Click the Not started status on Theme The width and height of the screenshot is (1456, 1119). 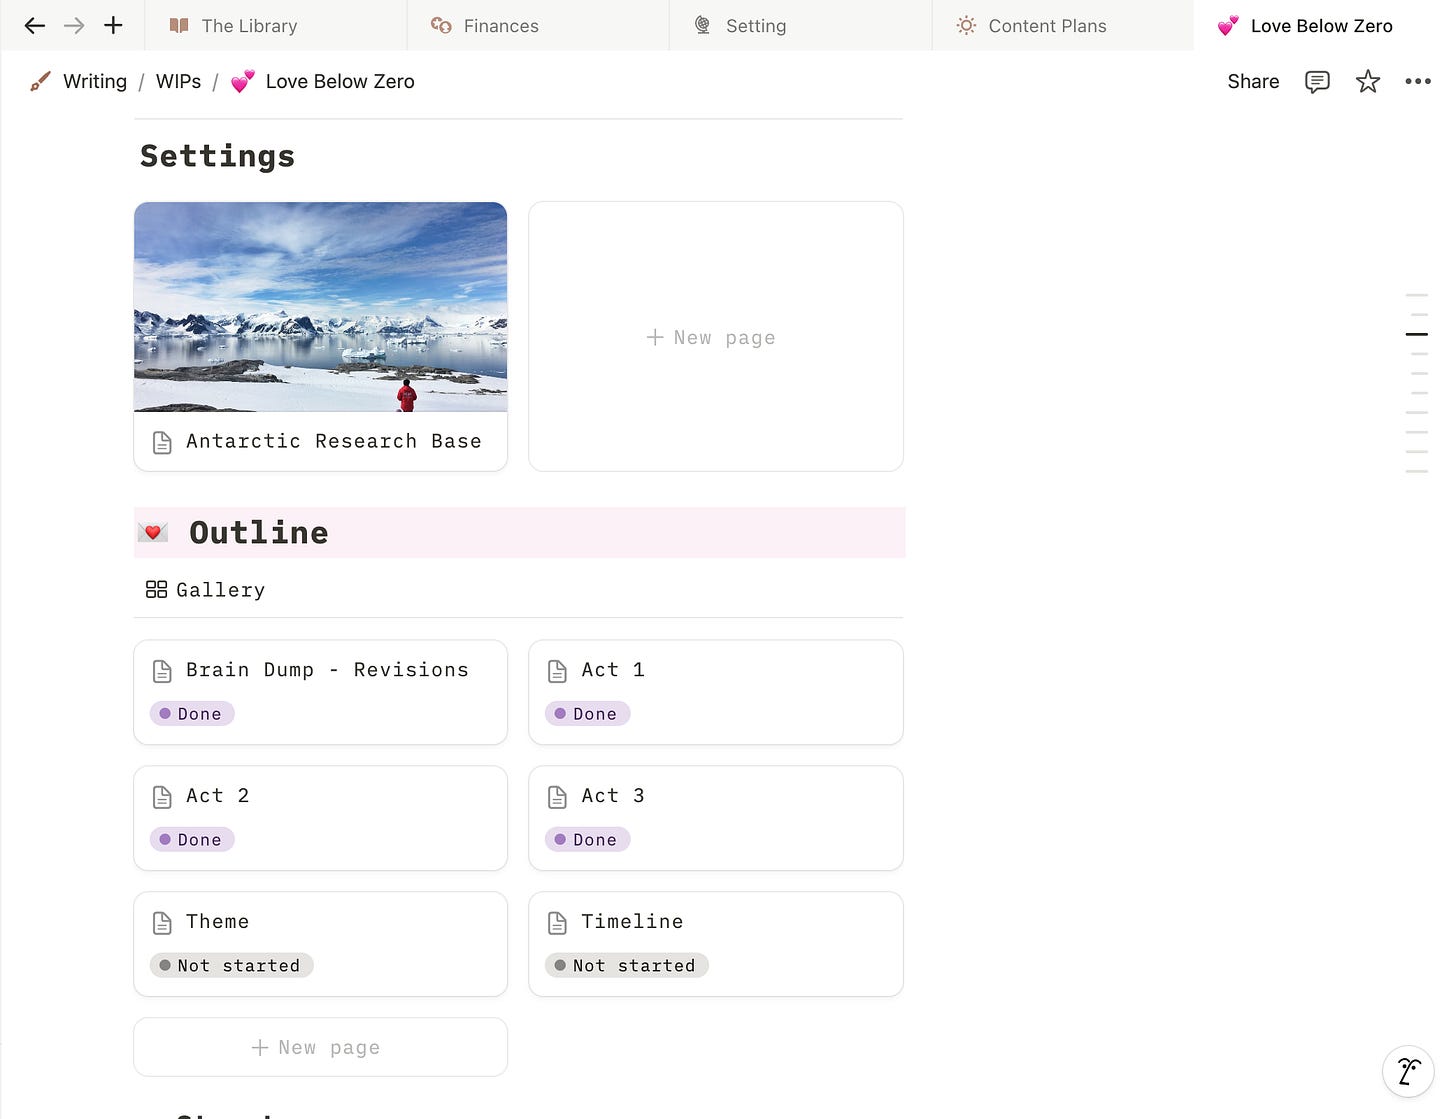(x=231, y=966)
